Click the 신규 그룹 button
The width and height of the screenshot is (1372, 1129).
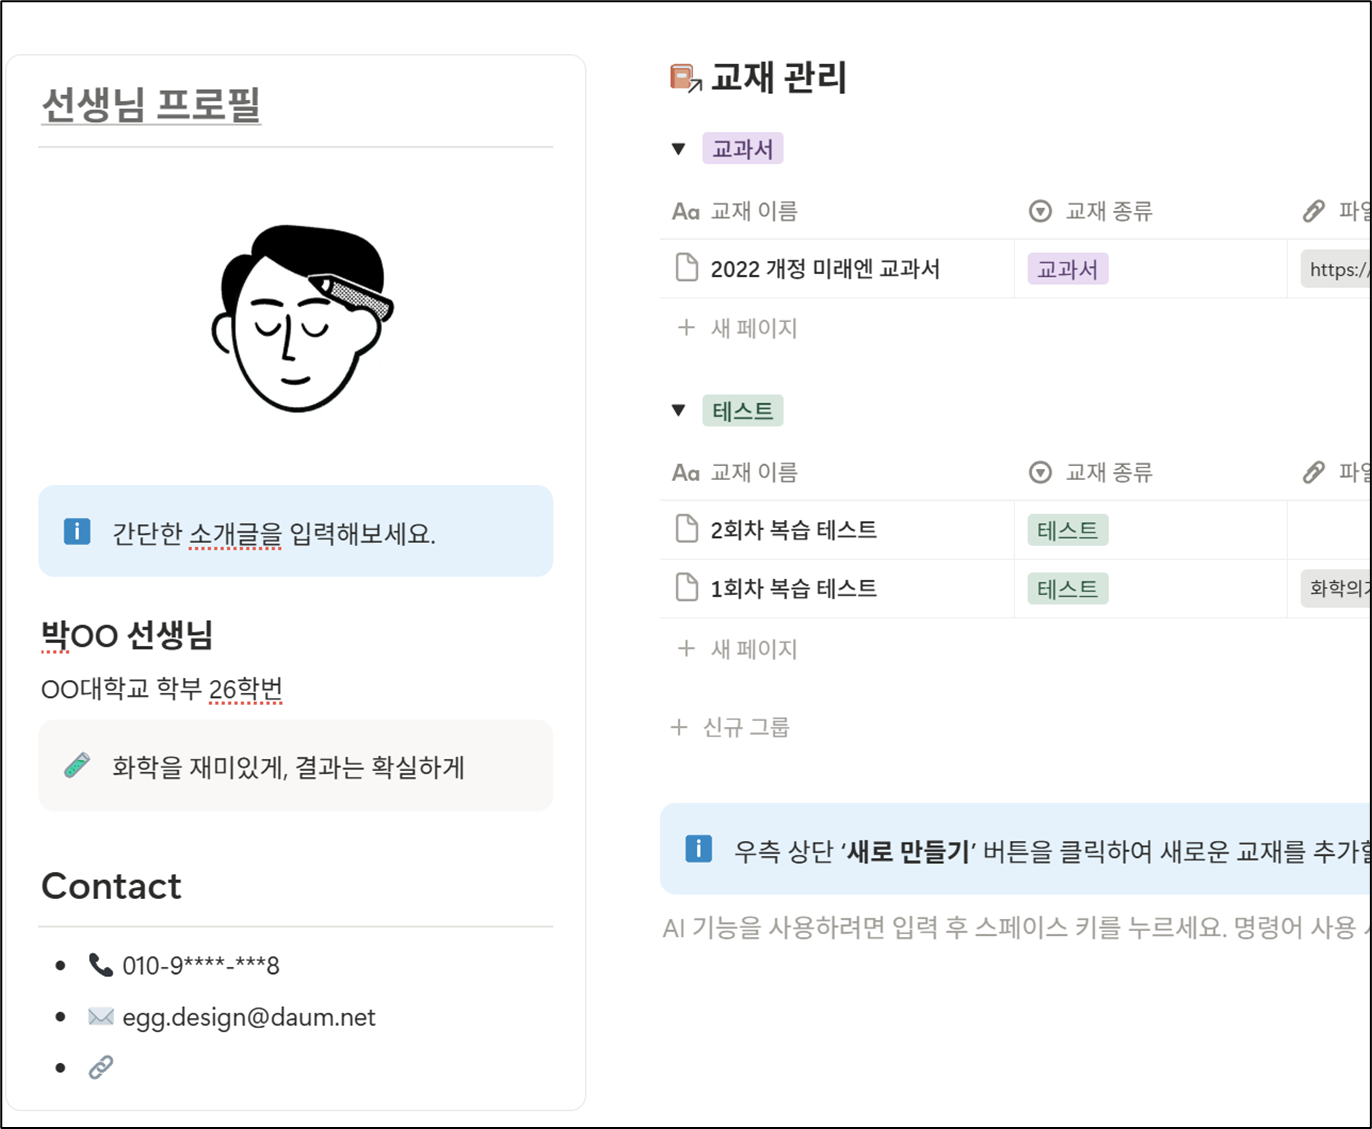tap(730, 727)
